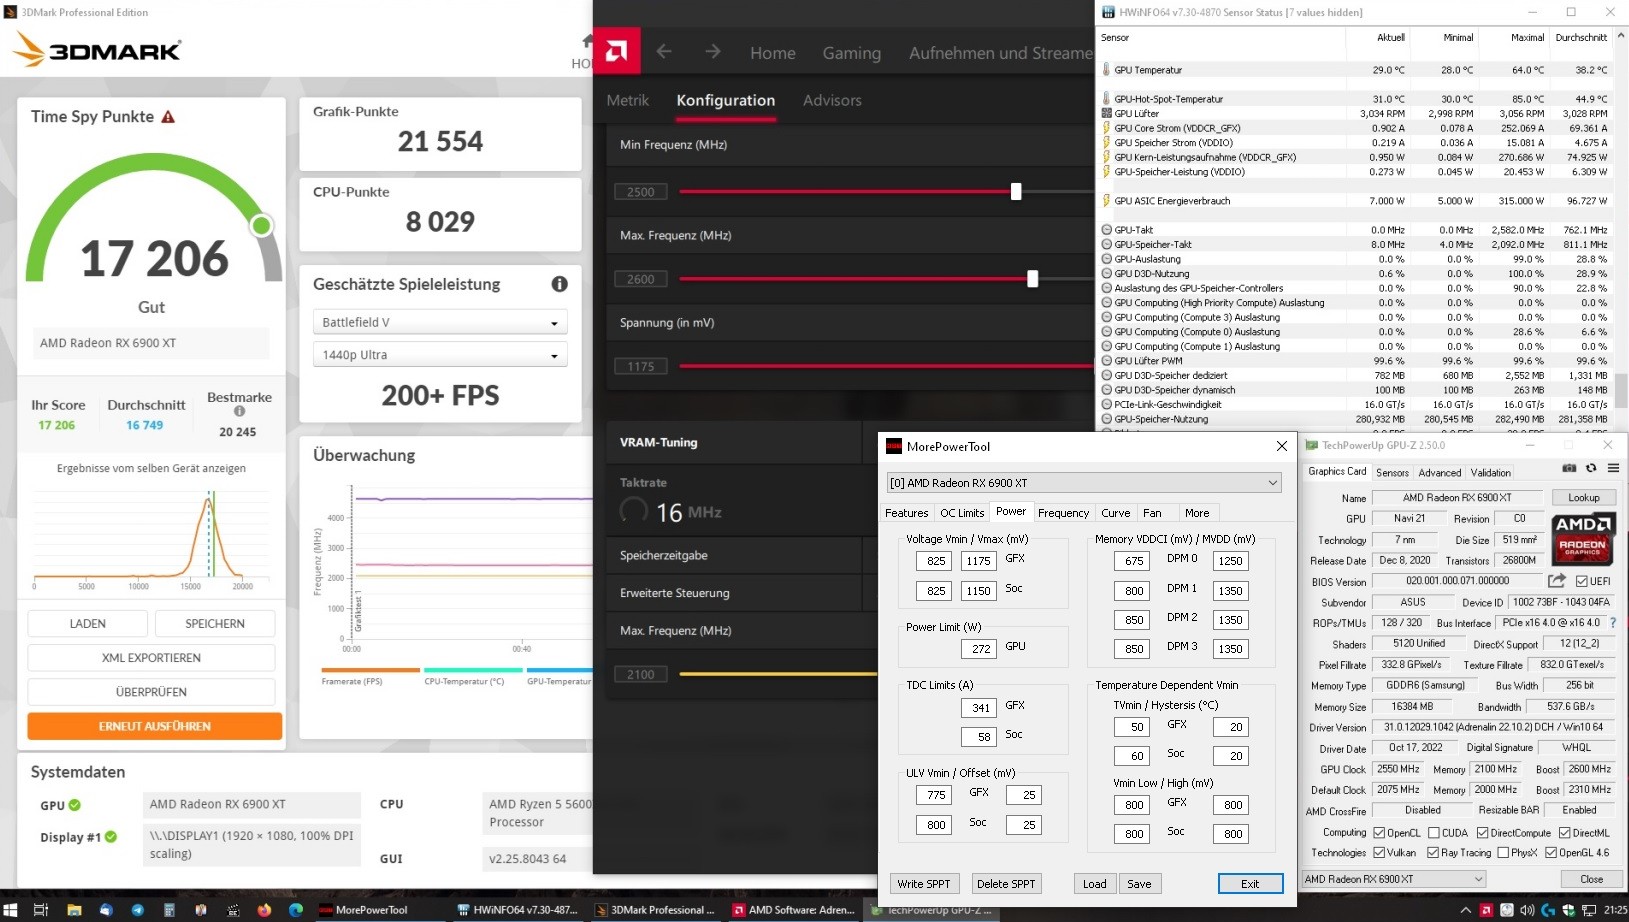
Task: Click TDC Limits GFX value field
Action: click(x=980, y=707)
